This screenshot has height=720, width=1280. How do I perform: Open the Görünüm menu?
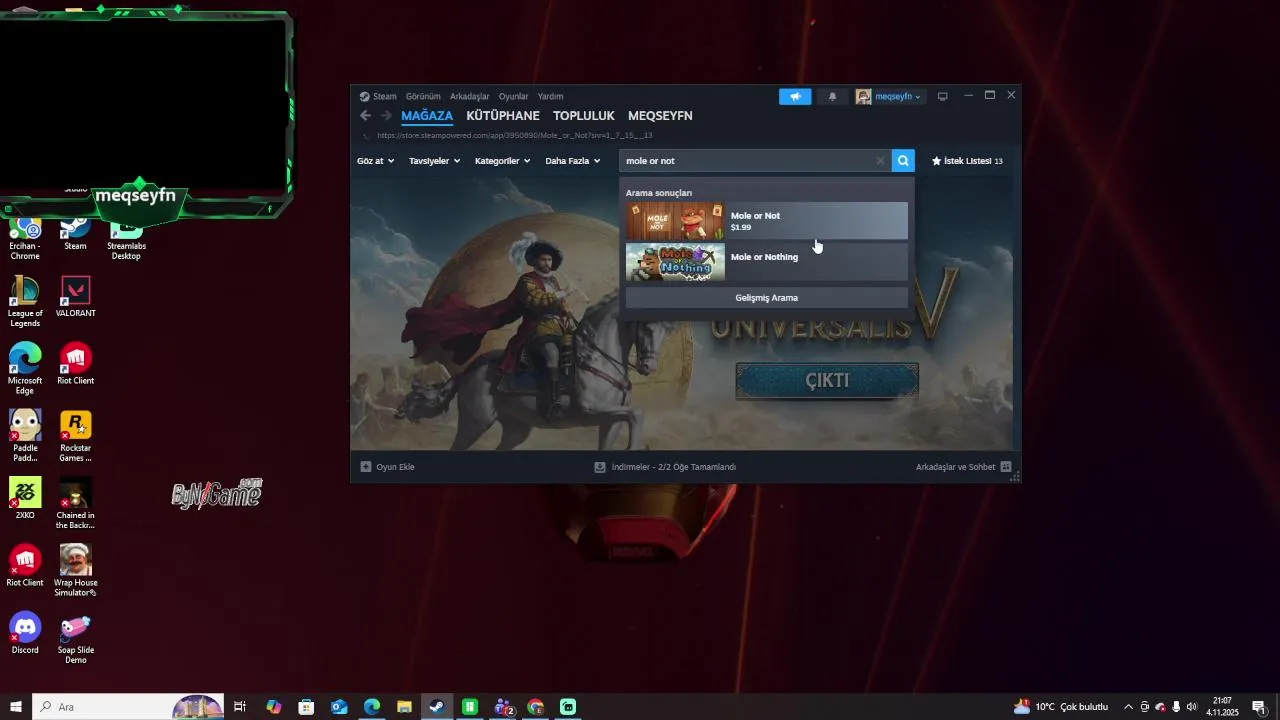[x=423, y=97]
